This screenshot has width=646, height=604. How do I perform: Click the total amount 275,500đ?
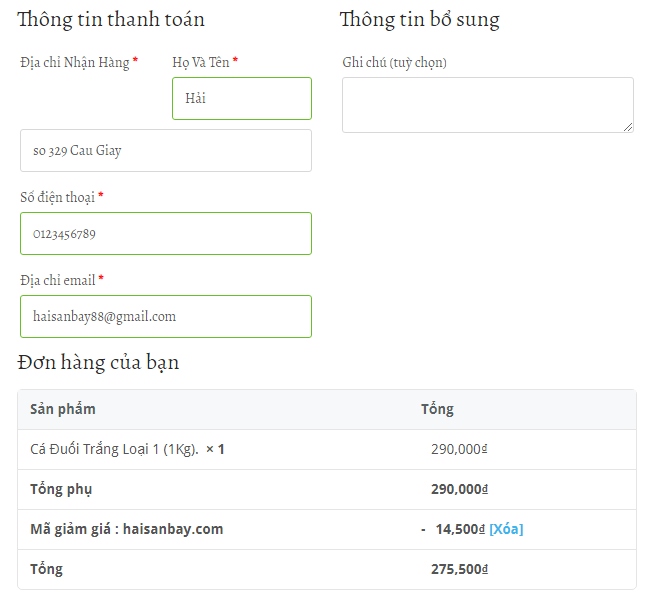pos(459,569)
